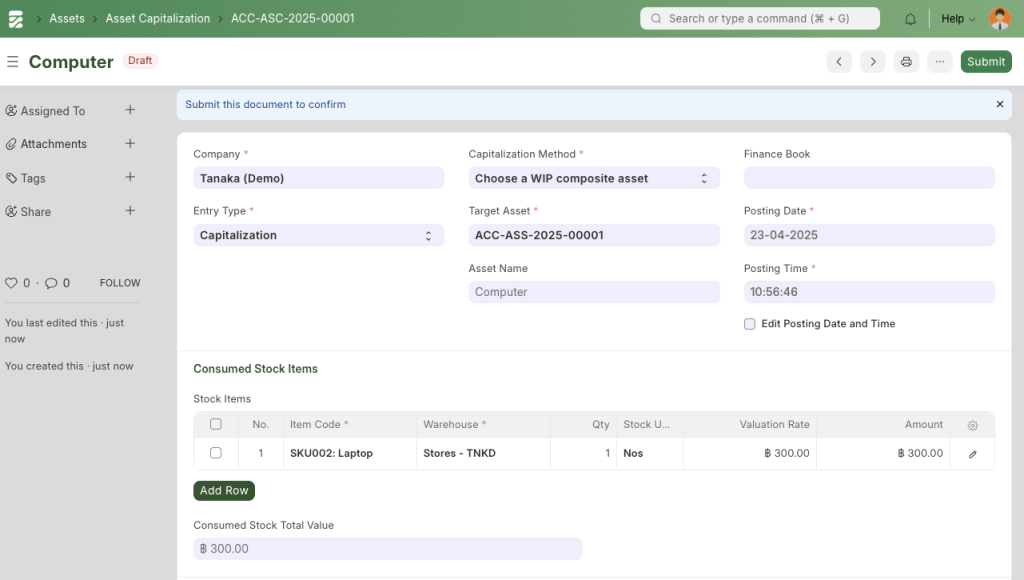Image resolution: width=1024 pixels, height=580 pixels.
Task: Check the select-all header checkbox
Action: pyautogui.click(x=216, y=424)
